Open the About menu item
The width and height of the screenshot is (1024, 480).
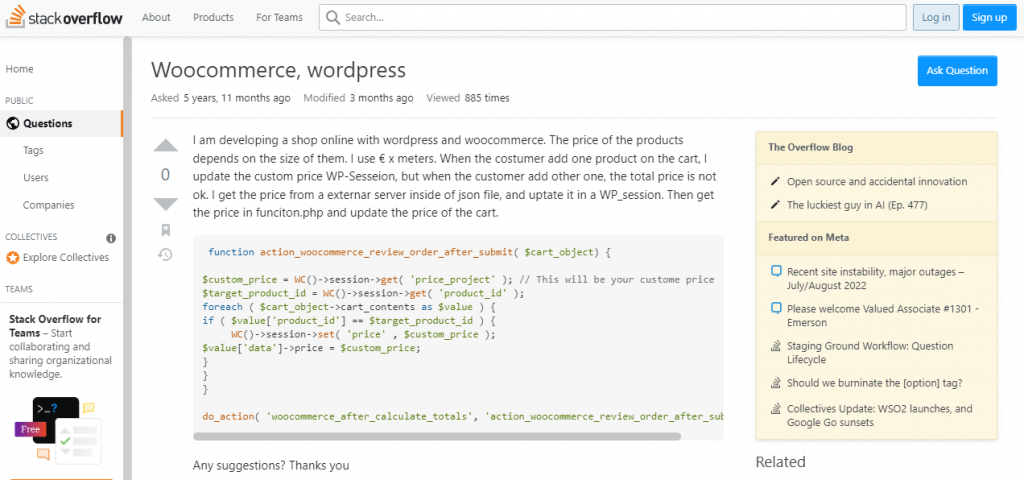pyautogui.click(x=156, y=18)
